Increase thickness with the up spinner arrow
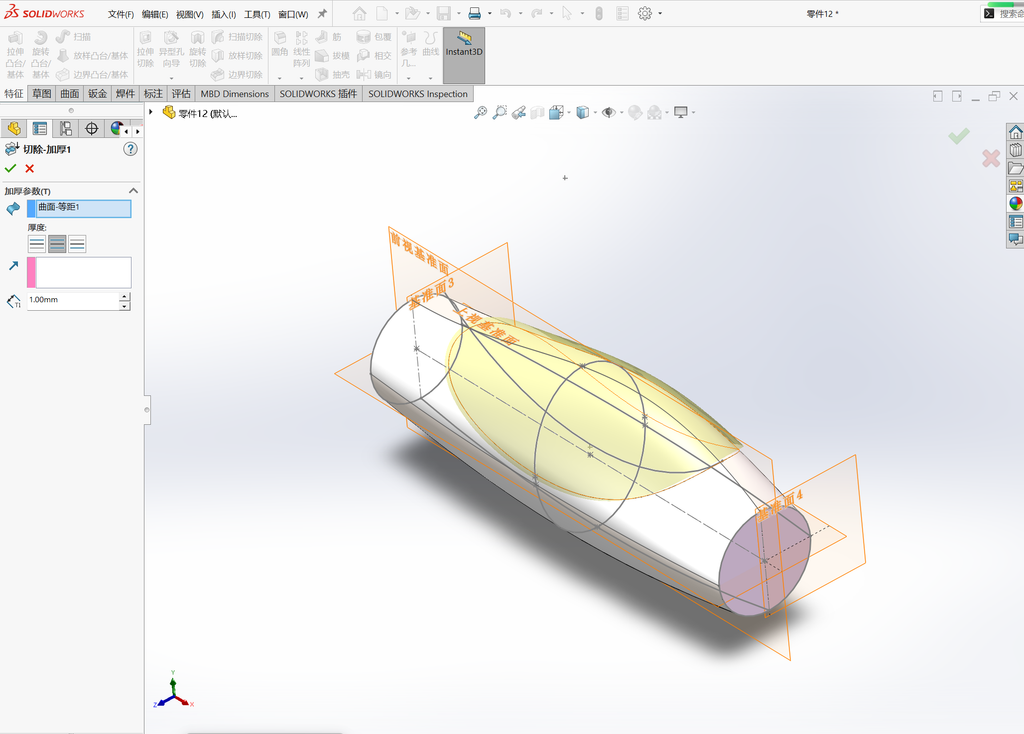Viewport: 1024px width, 734px height. pos(125,296)
